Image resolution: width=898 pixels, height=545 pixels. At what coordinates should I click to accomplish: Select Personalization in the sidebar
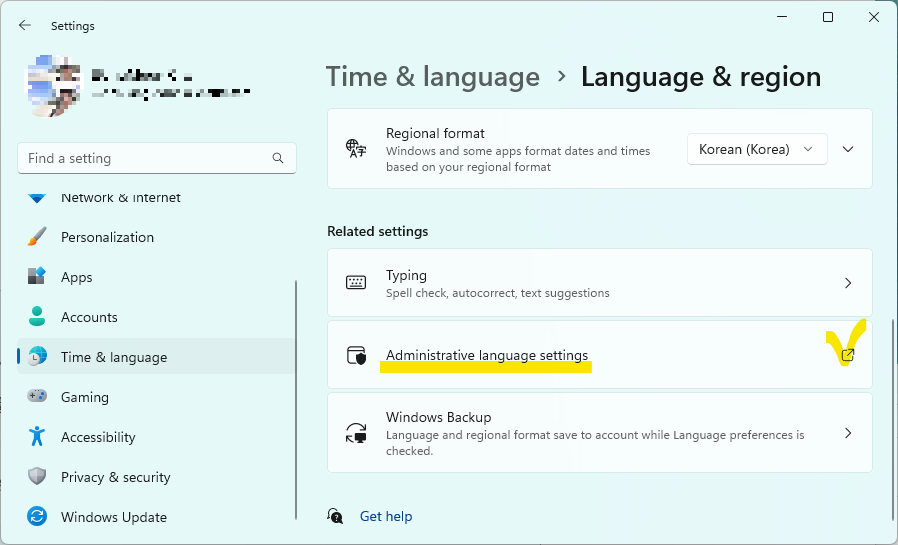coord(156,237)
